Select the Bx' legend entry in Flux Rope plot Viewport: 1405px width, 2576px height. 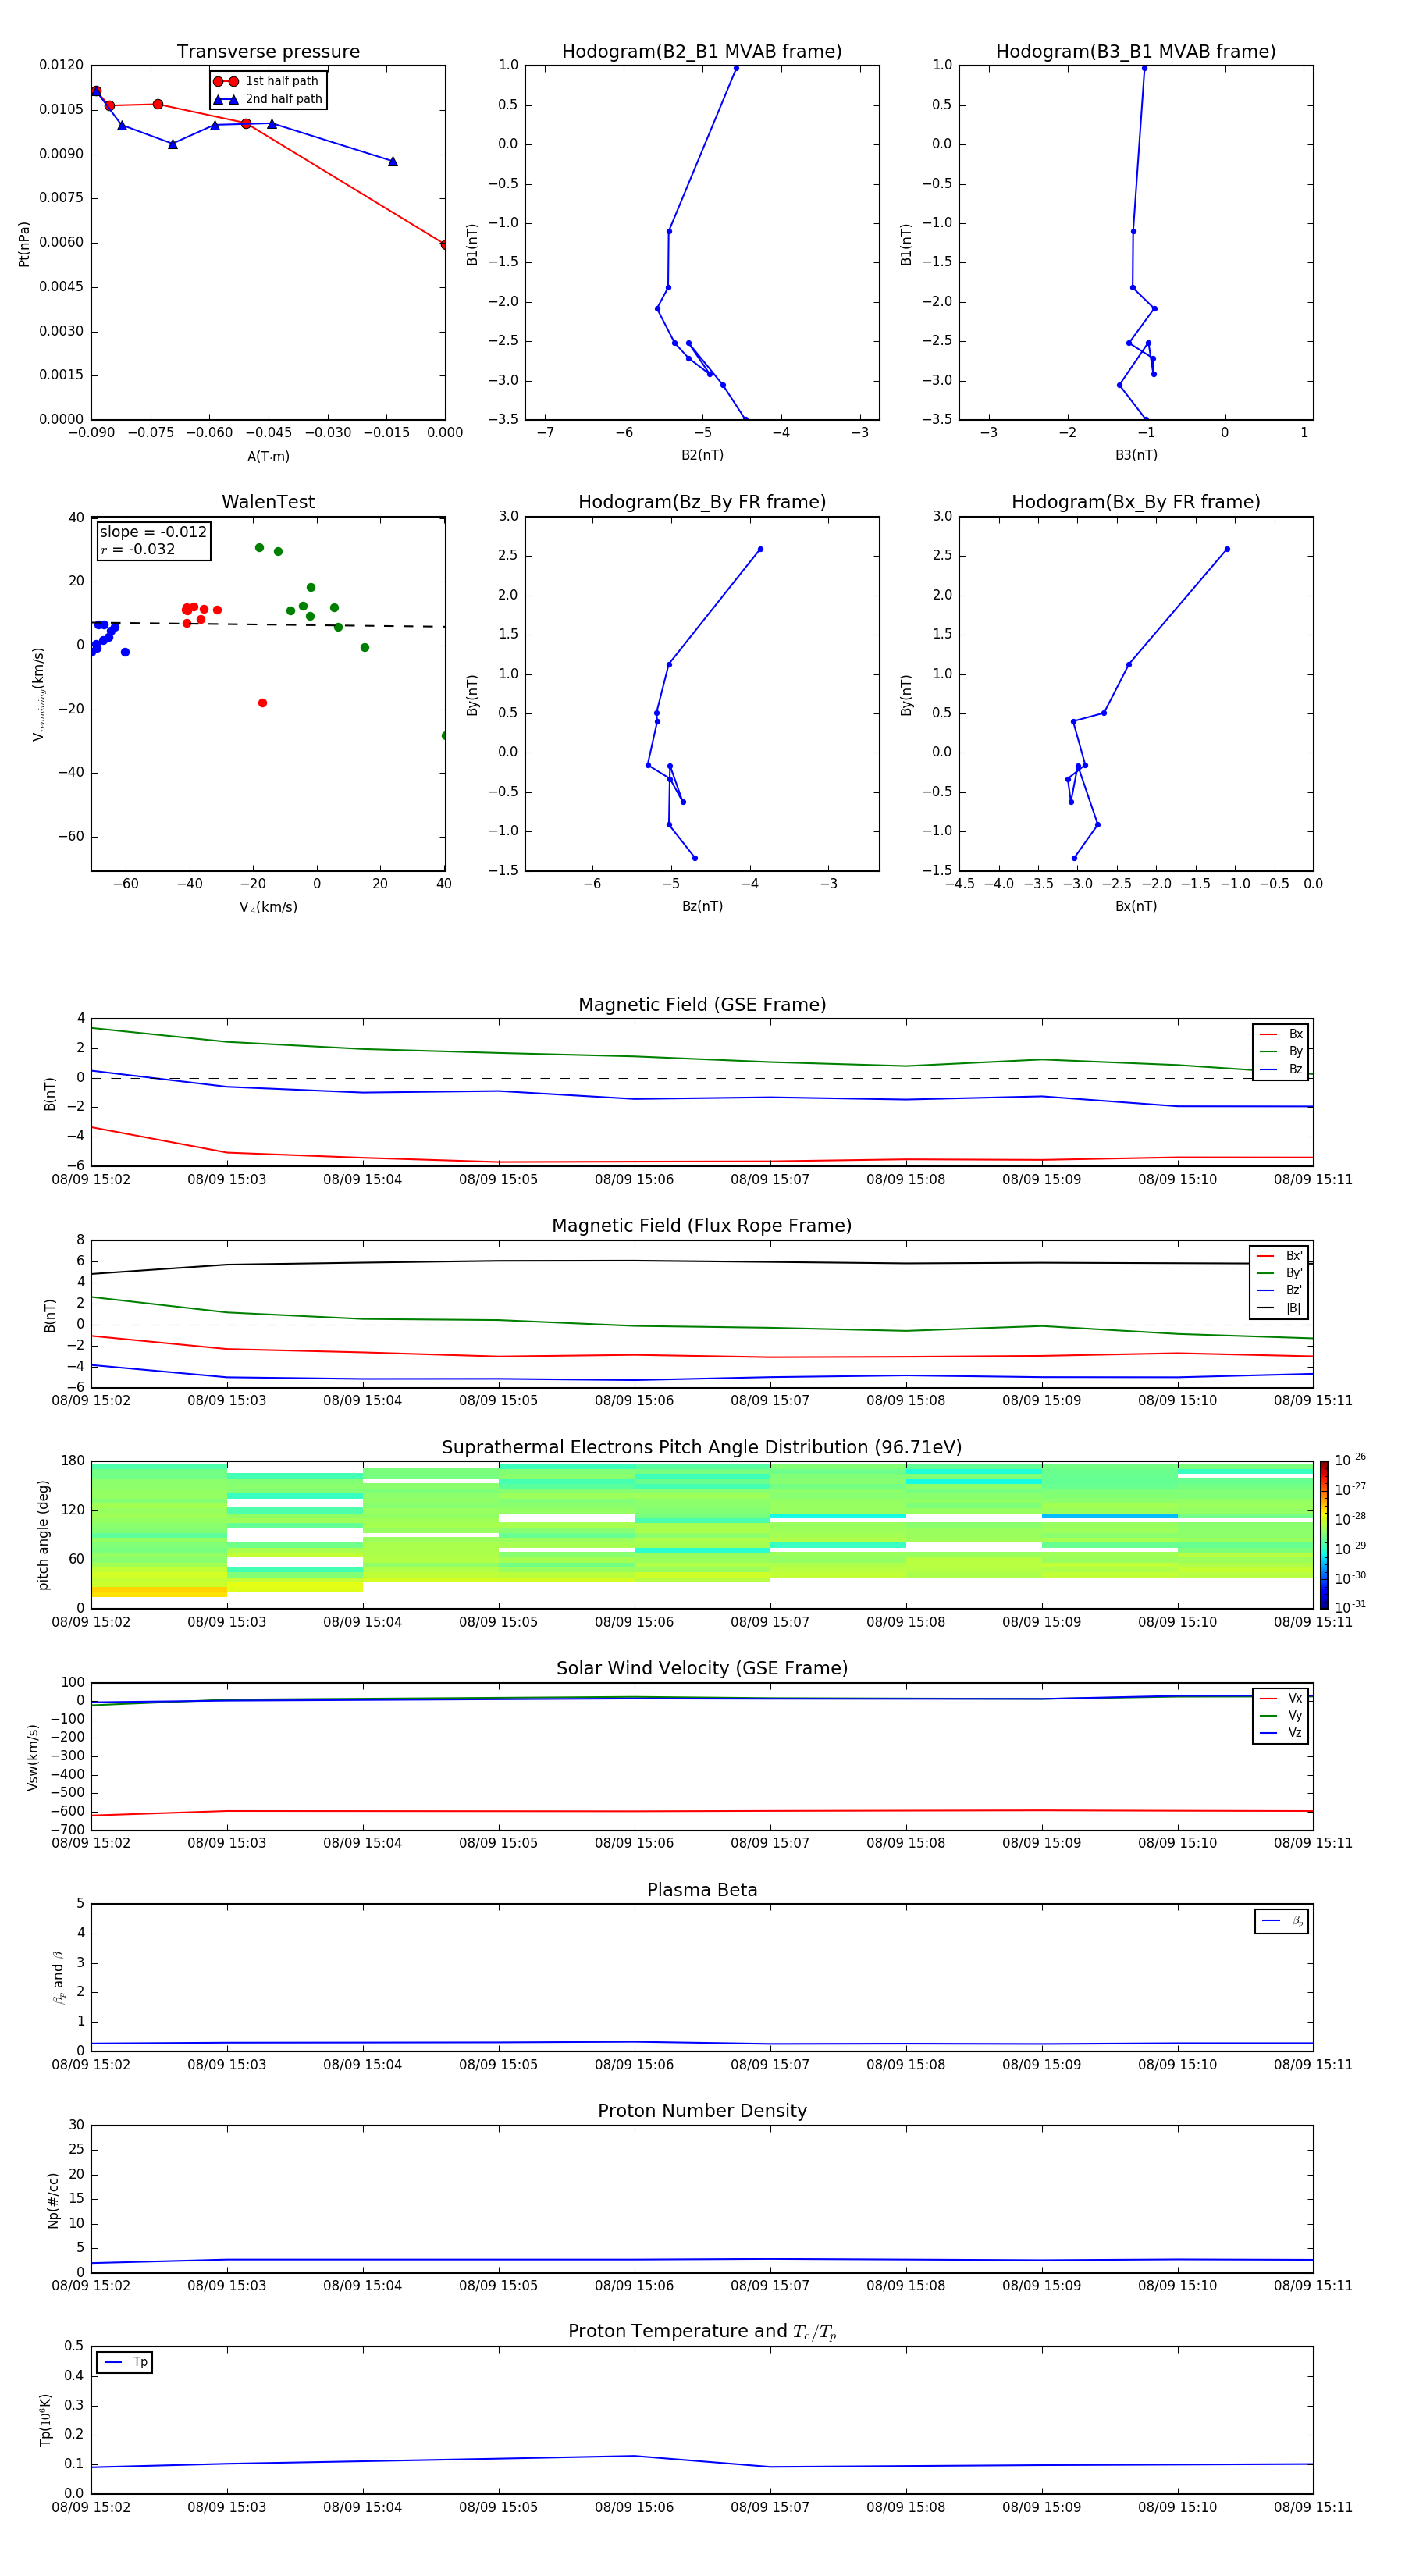(1279, 1256)
